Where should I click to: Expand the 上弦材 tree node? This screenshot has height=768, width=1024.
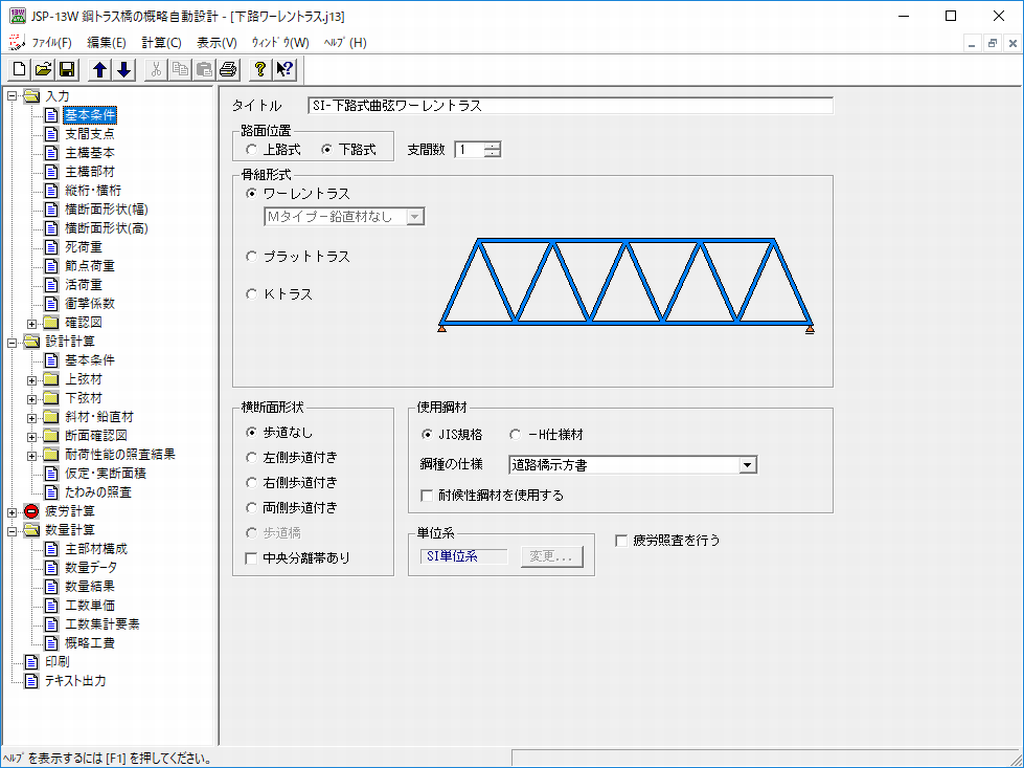(32, 380)
